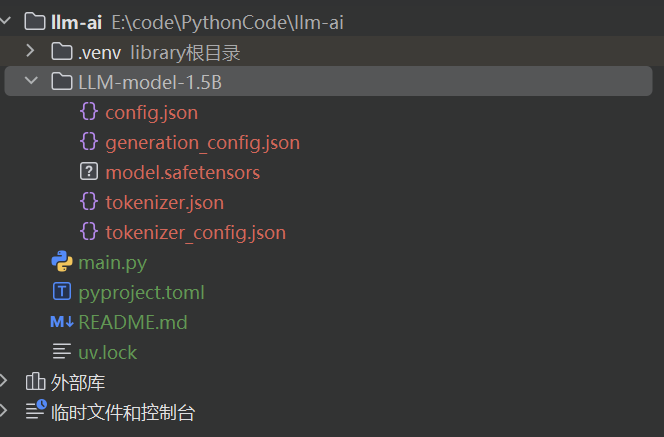Click the pyproject.toml file type icon
664x437 pixels.
tap(62, 292)
